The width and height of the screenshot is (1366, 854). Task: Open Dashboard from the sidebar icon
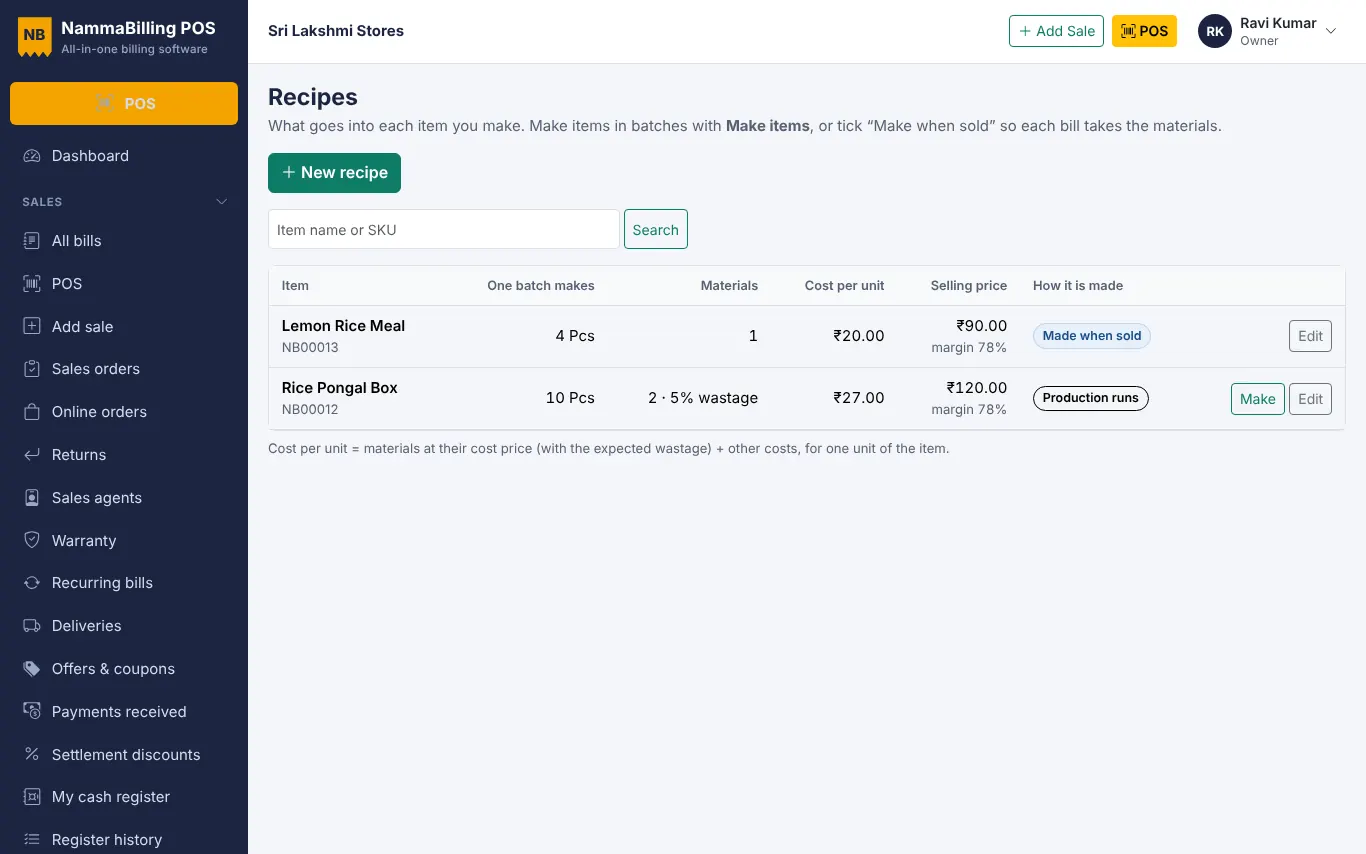click(x=32, y=156)
